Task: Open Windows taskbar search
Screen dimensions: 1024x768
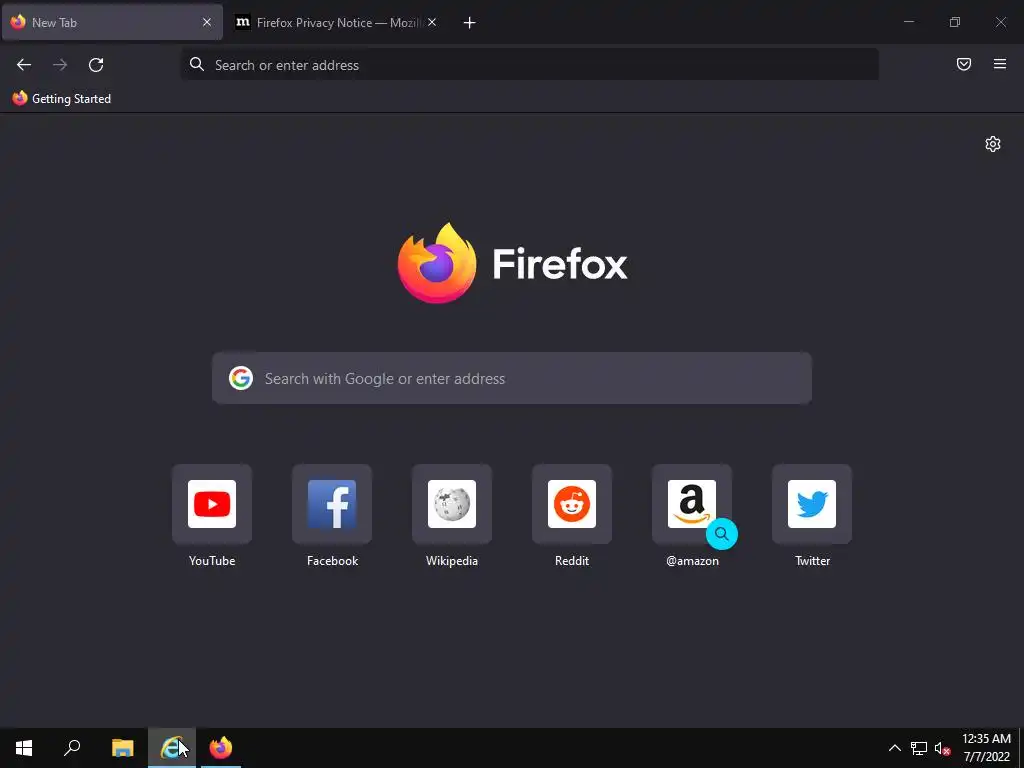Action: coord(72,748)
